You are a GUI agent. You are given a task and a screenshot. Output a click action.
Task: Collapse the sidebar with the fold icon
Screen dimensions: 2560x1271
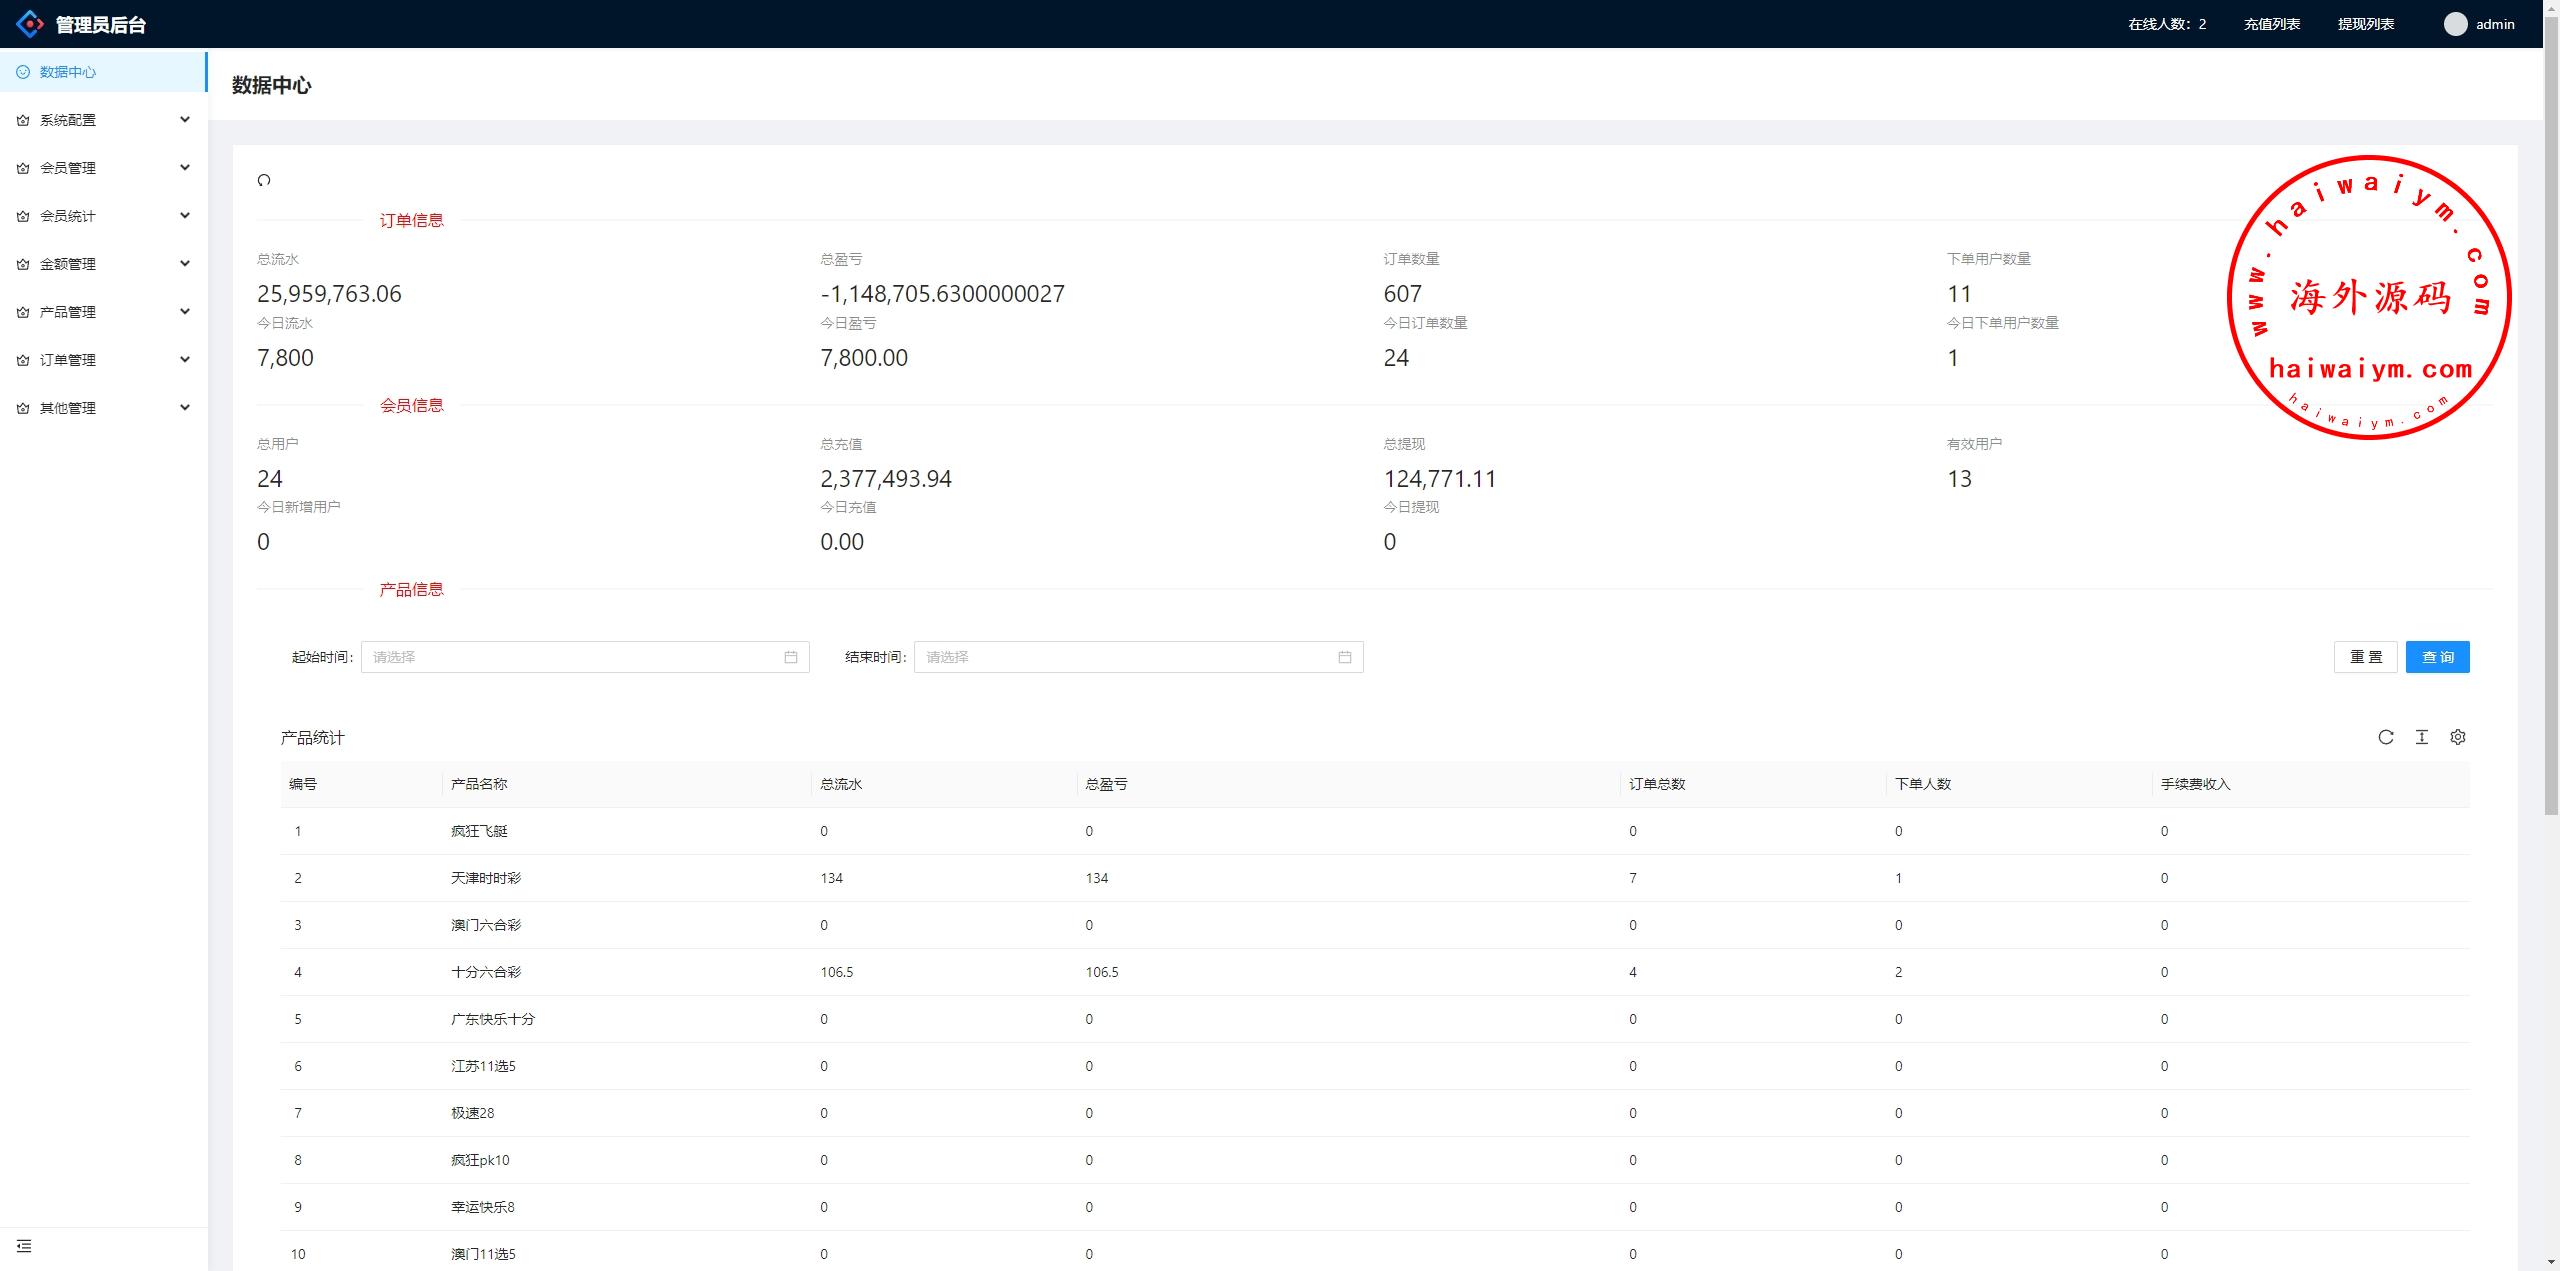click(x=24, y=1246)
